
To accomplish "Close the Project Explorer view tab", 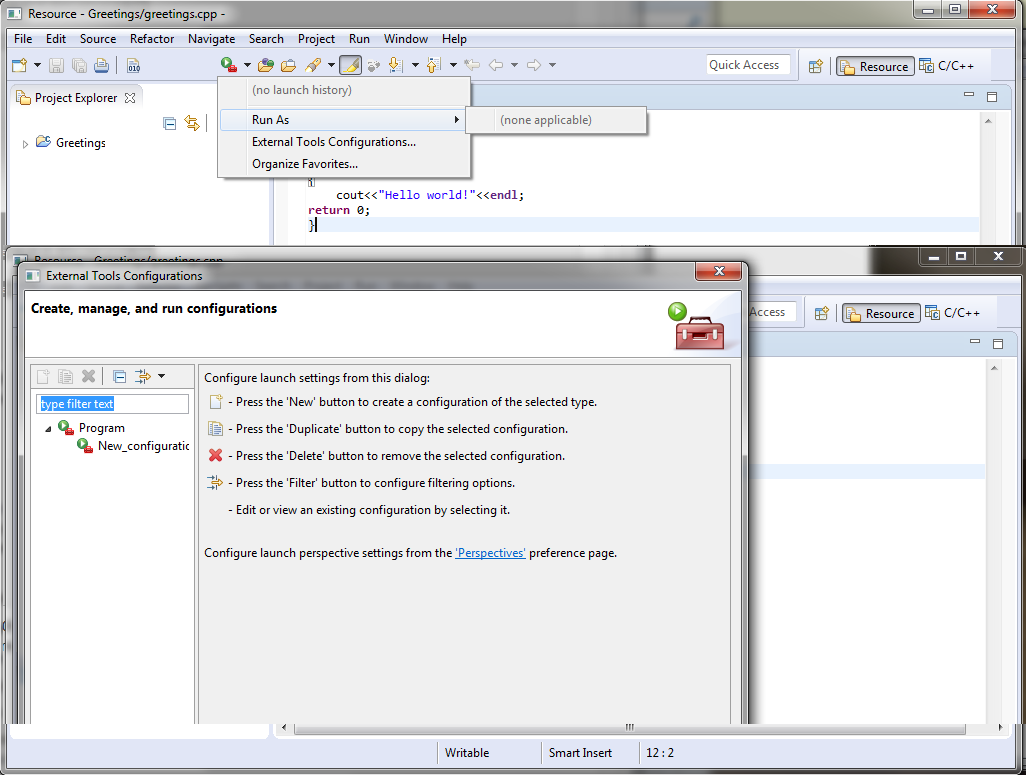I will click(130, 98).
